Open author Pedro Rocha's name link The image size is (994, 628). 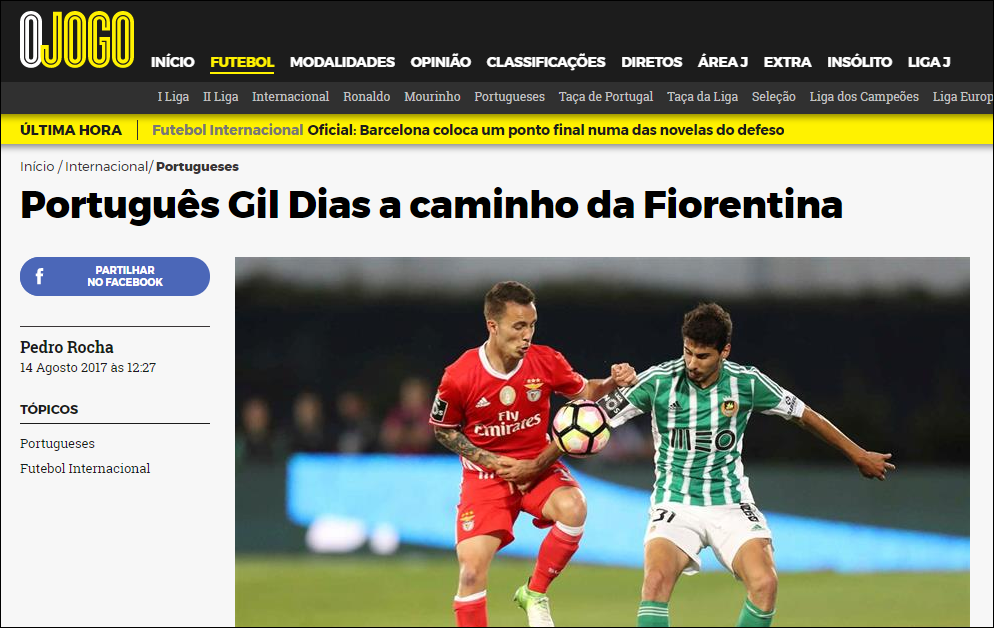[67, 347]
